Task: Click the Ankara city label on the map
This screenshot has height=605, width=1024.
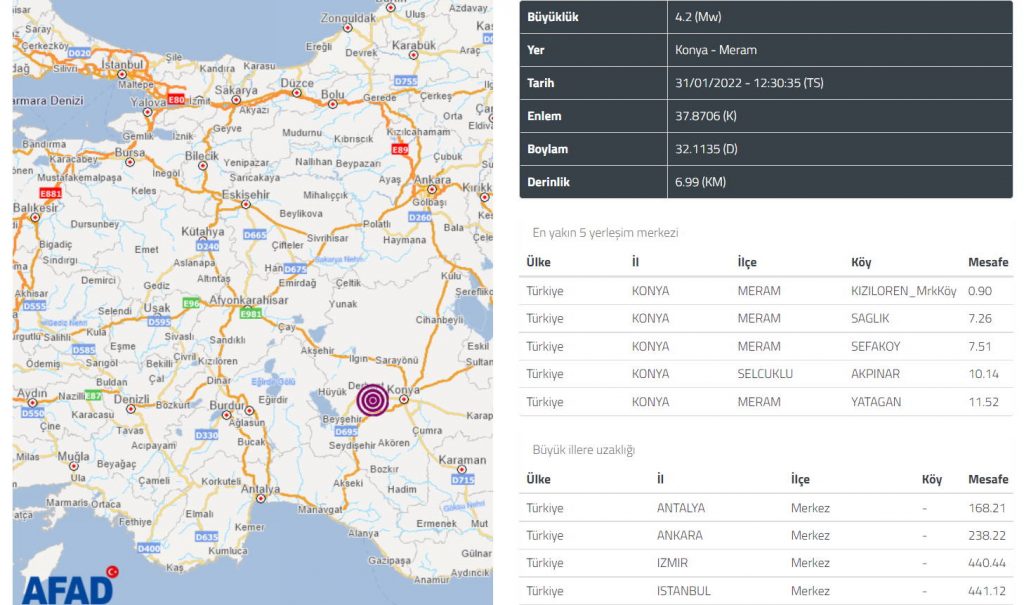Action: tap(433, 180)
